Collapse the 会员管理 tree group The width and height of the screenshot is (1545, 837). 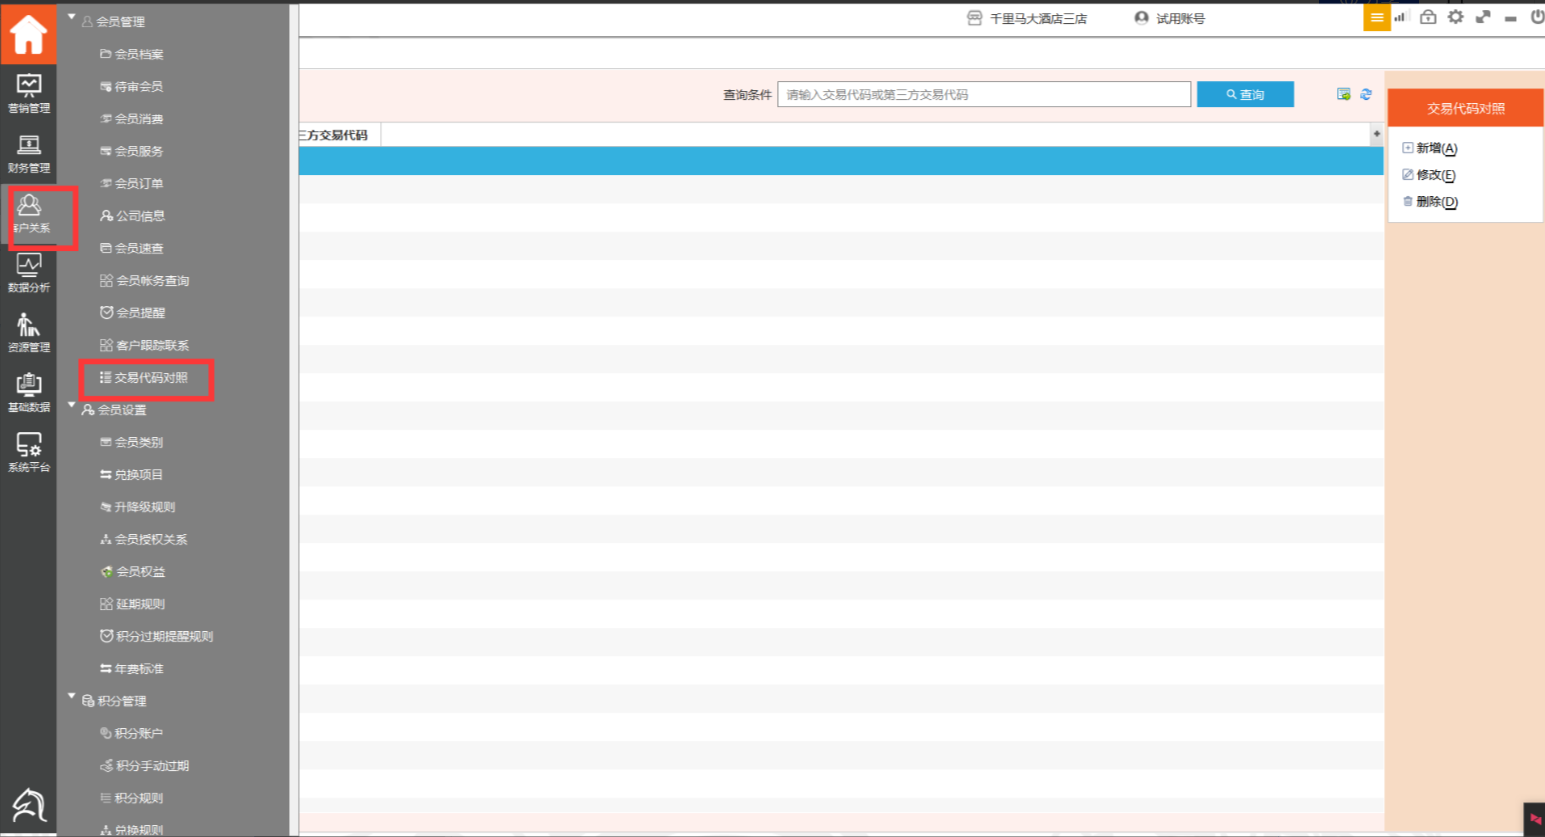click(x=72, y=18)
